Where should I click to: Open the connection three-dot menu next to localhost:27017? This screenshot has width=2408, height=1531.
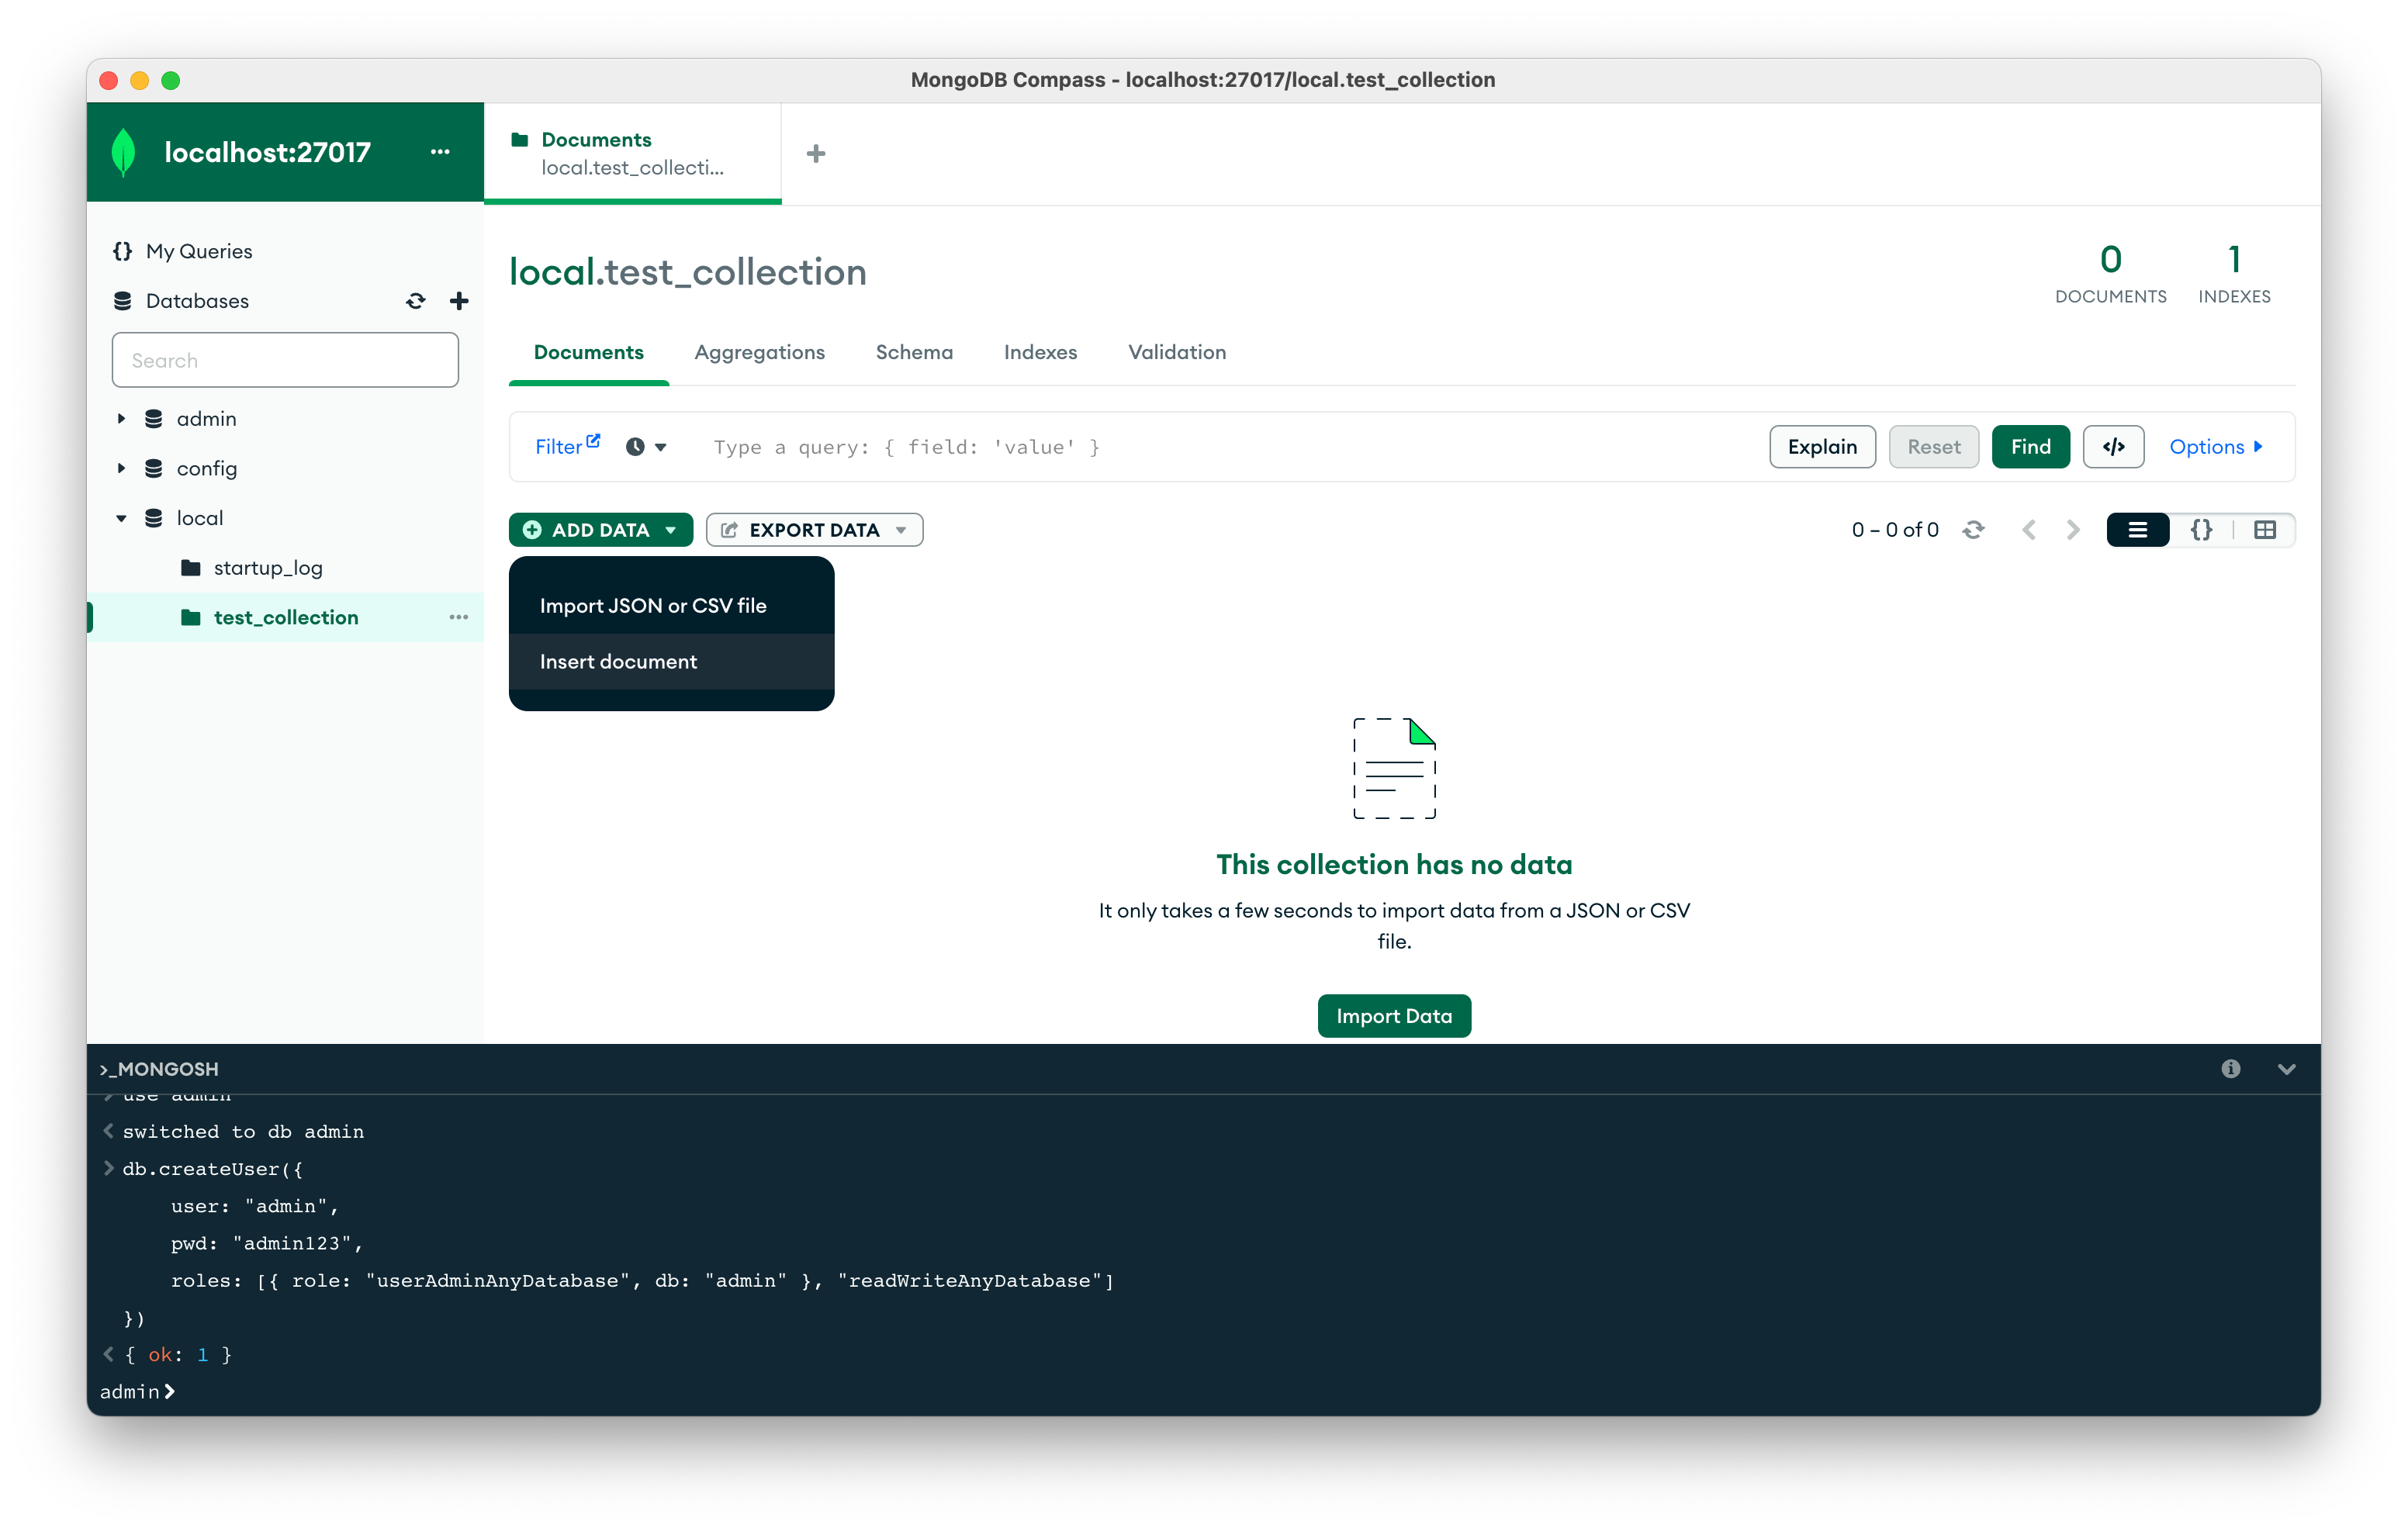[x=440, y=152]
